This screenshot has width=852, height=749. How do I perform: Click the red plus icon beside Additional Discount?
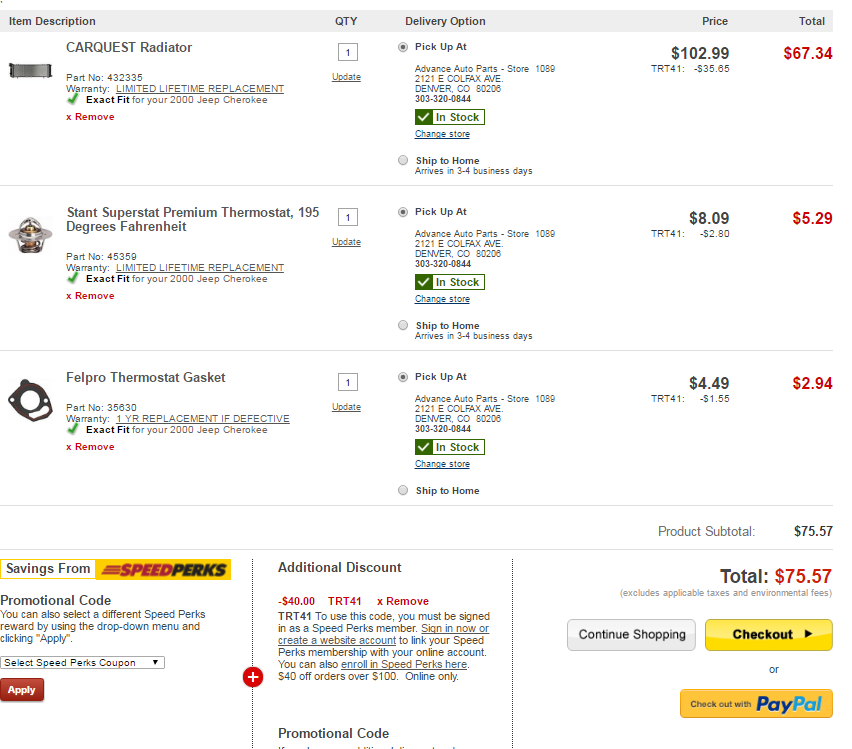point(252,677)
